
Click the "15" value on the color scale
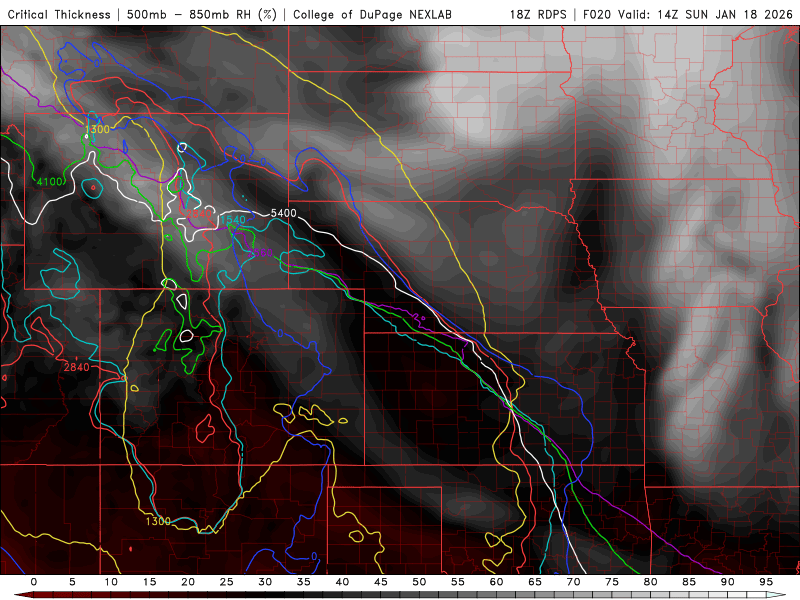click(x=149, y=582)
